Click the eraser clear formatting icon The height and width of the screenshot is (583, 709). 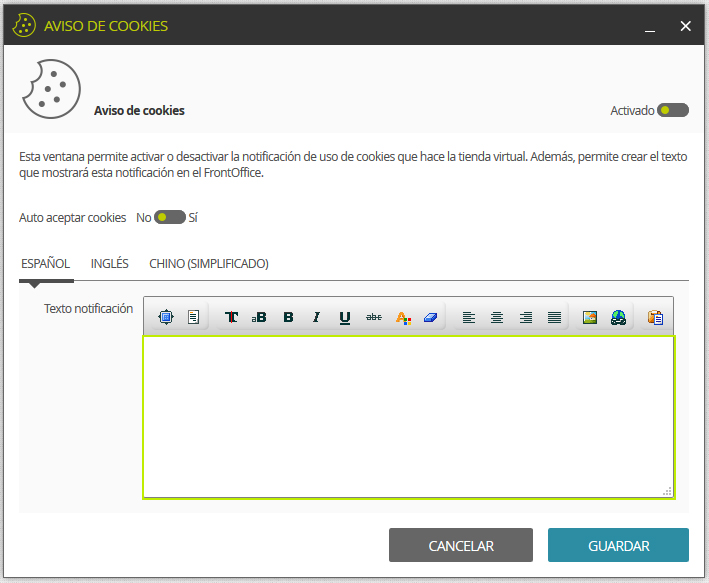430,318
